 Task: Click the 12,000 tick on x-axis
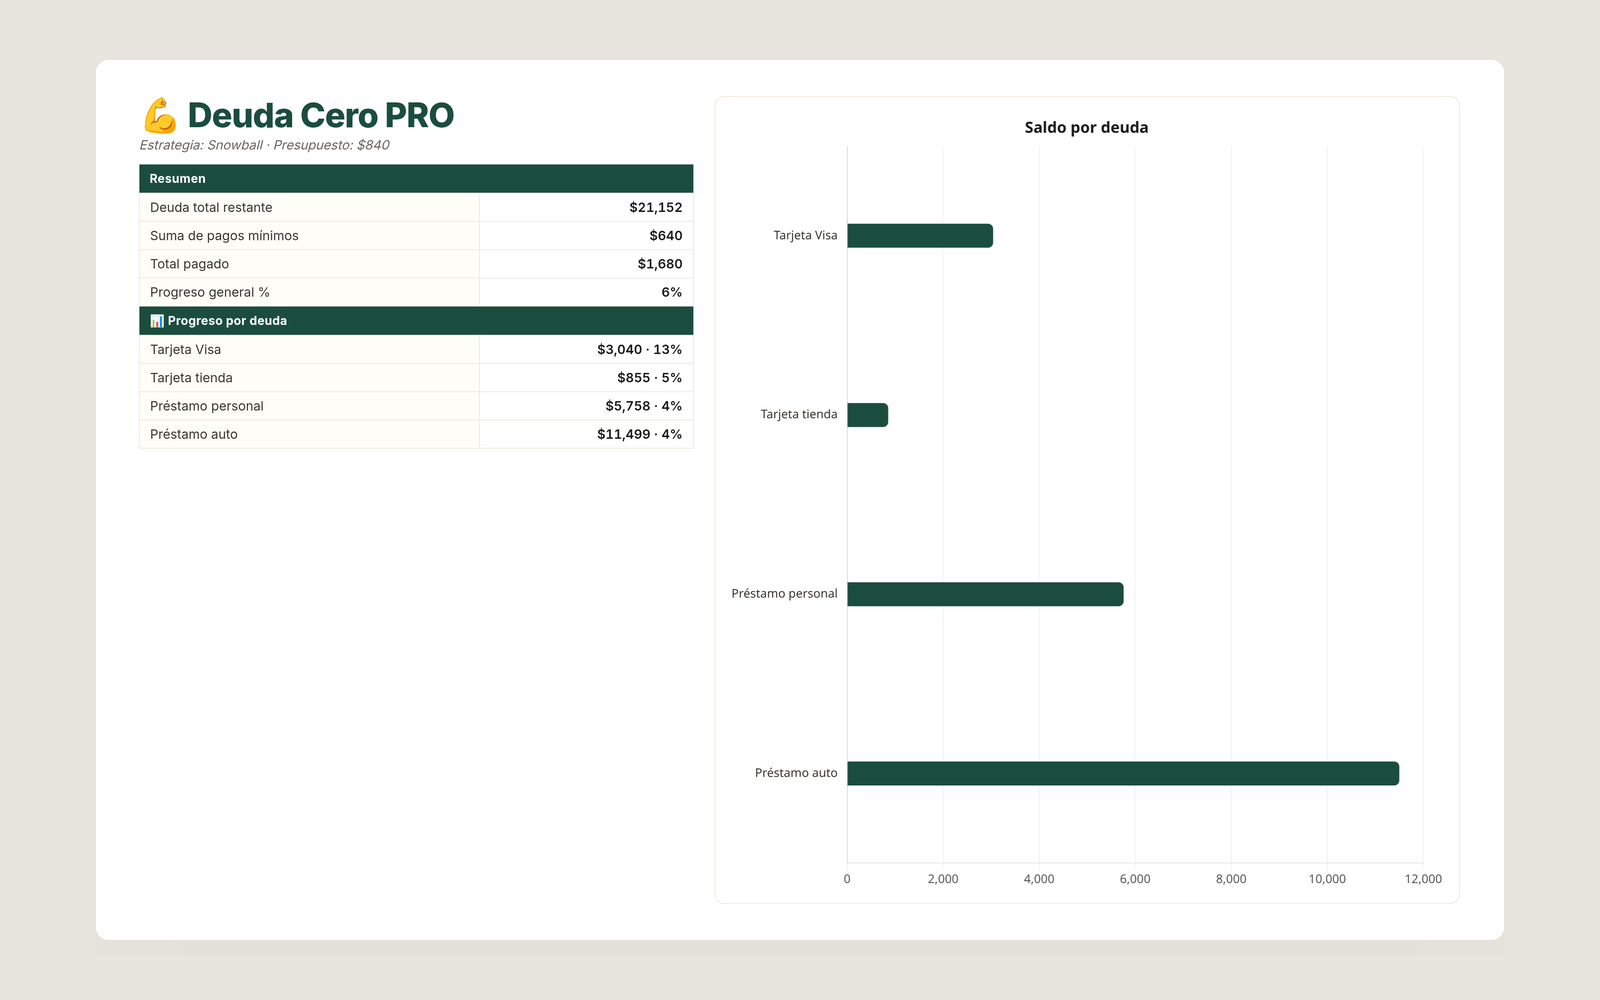tap(1423, 879)
